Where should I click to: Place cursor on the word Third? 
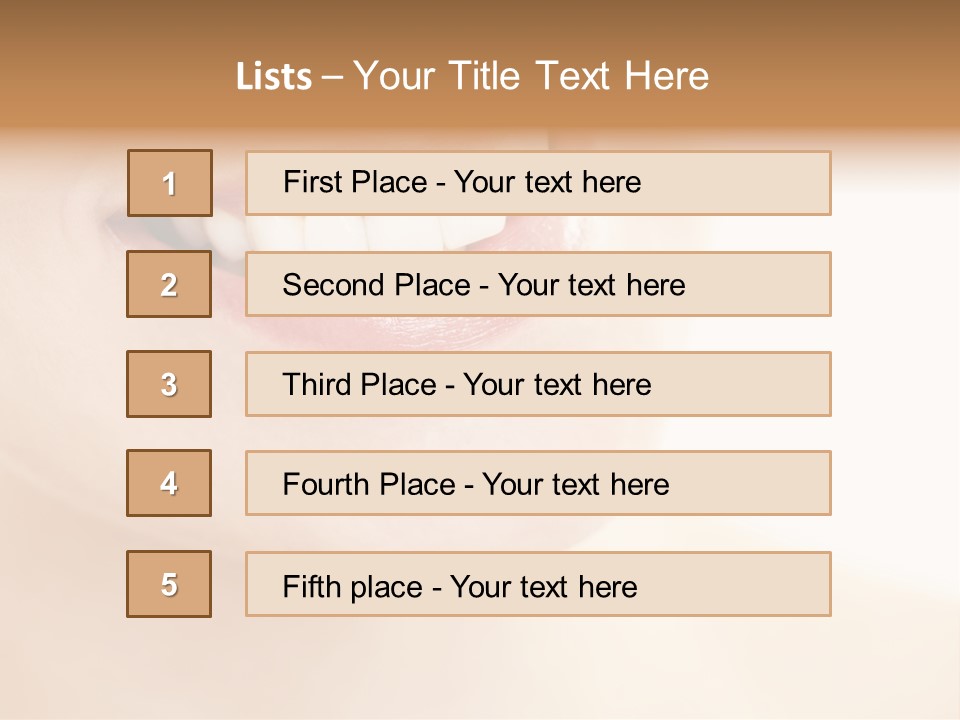[310, 385]
